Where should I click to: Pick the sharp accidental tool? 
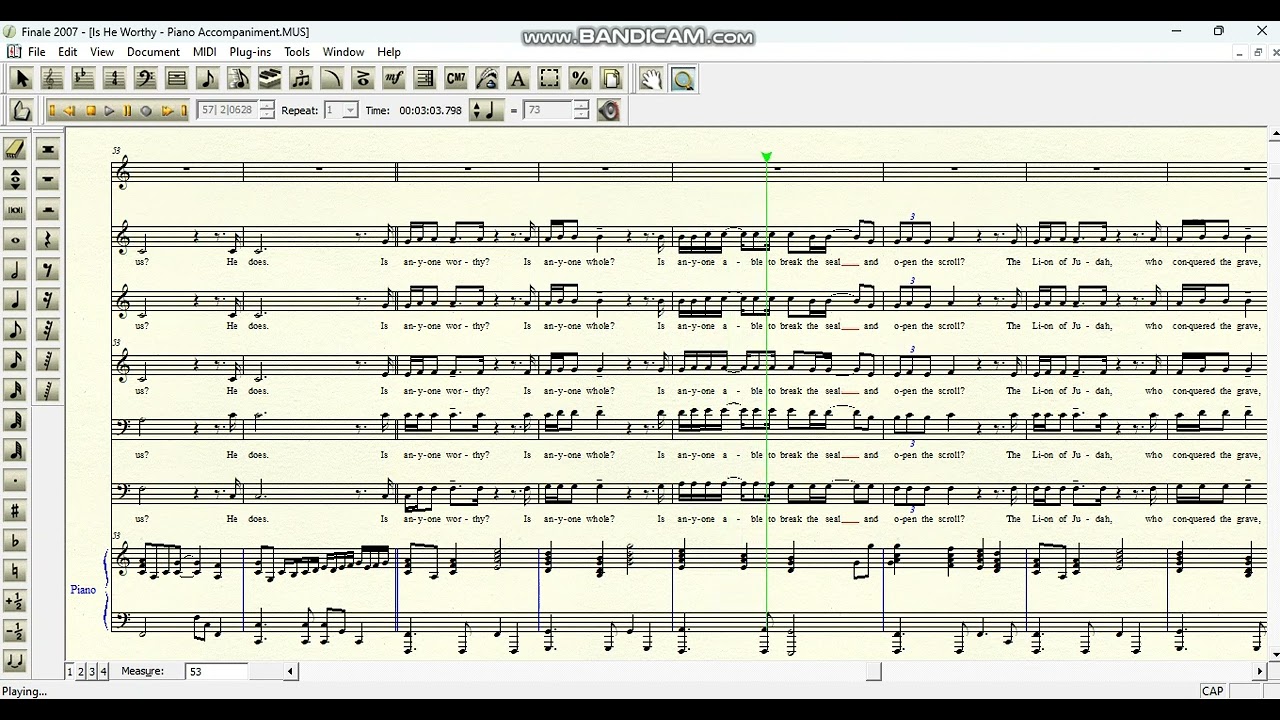click(x=15, y=511)
